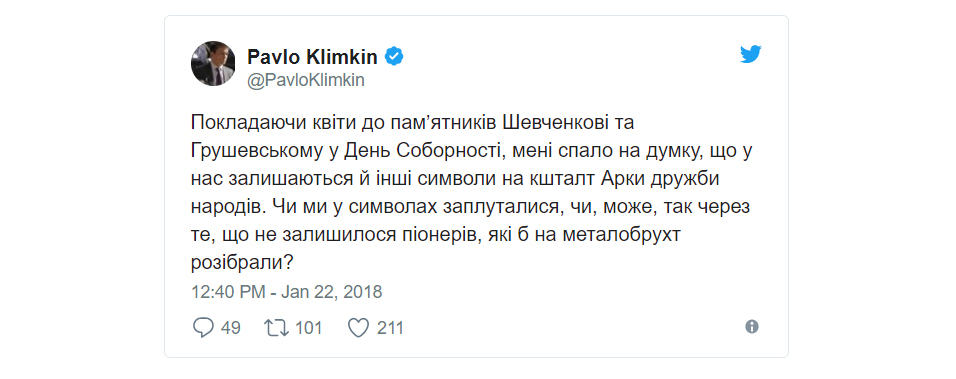Open the tweet info circle icon

click(x=752, y=327)
